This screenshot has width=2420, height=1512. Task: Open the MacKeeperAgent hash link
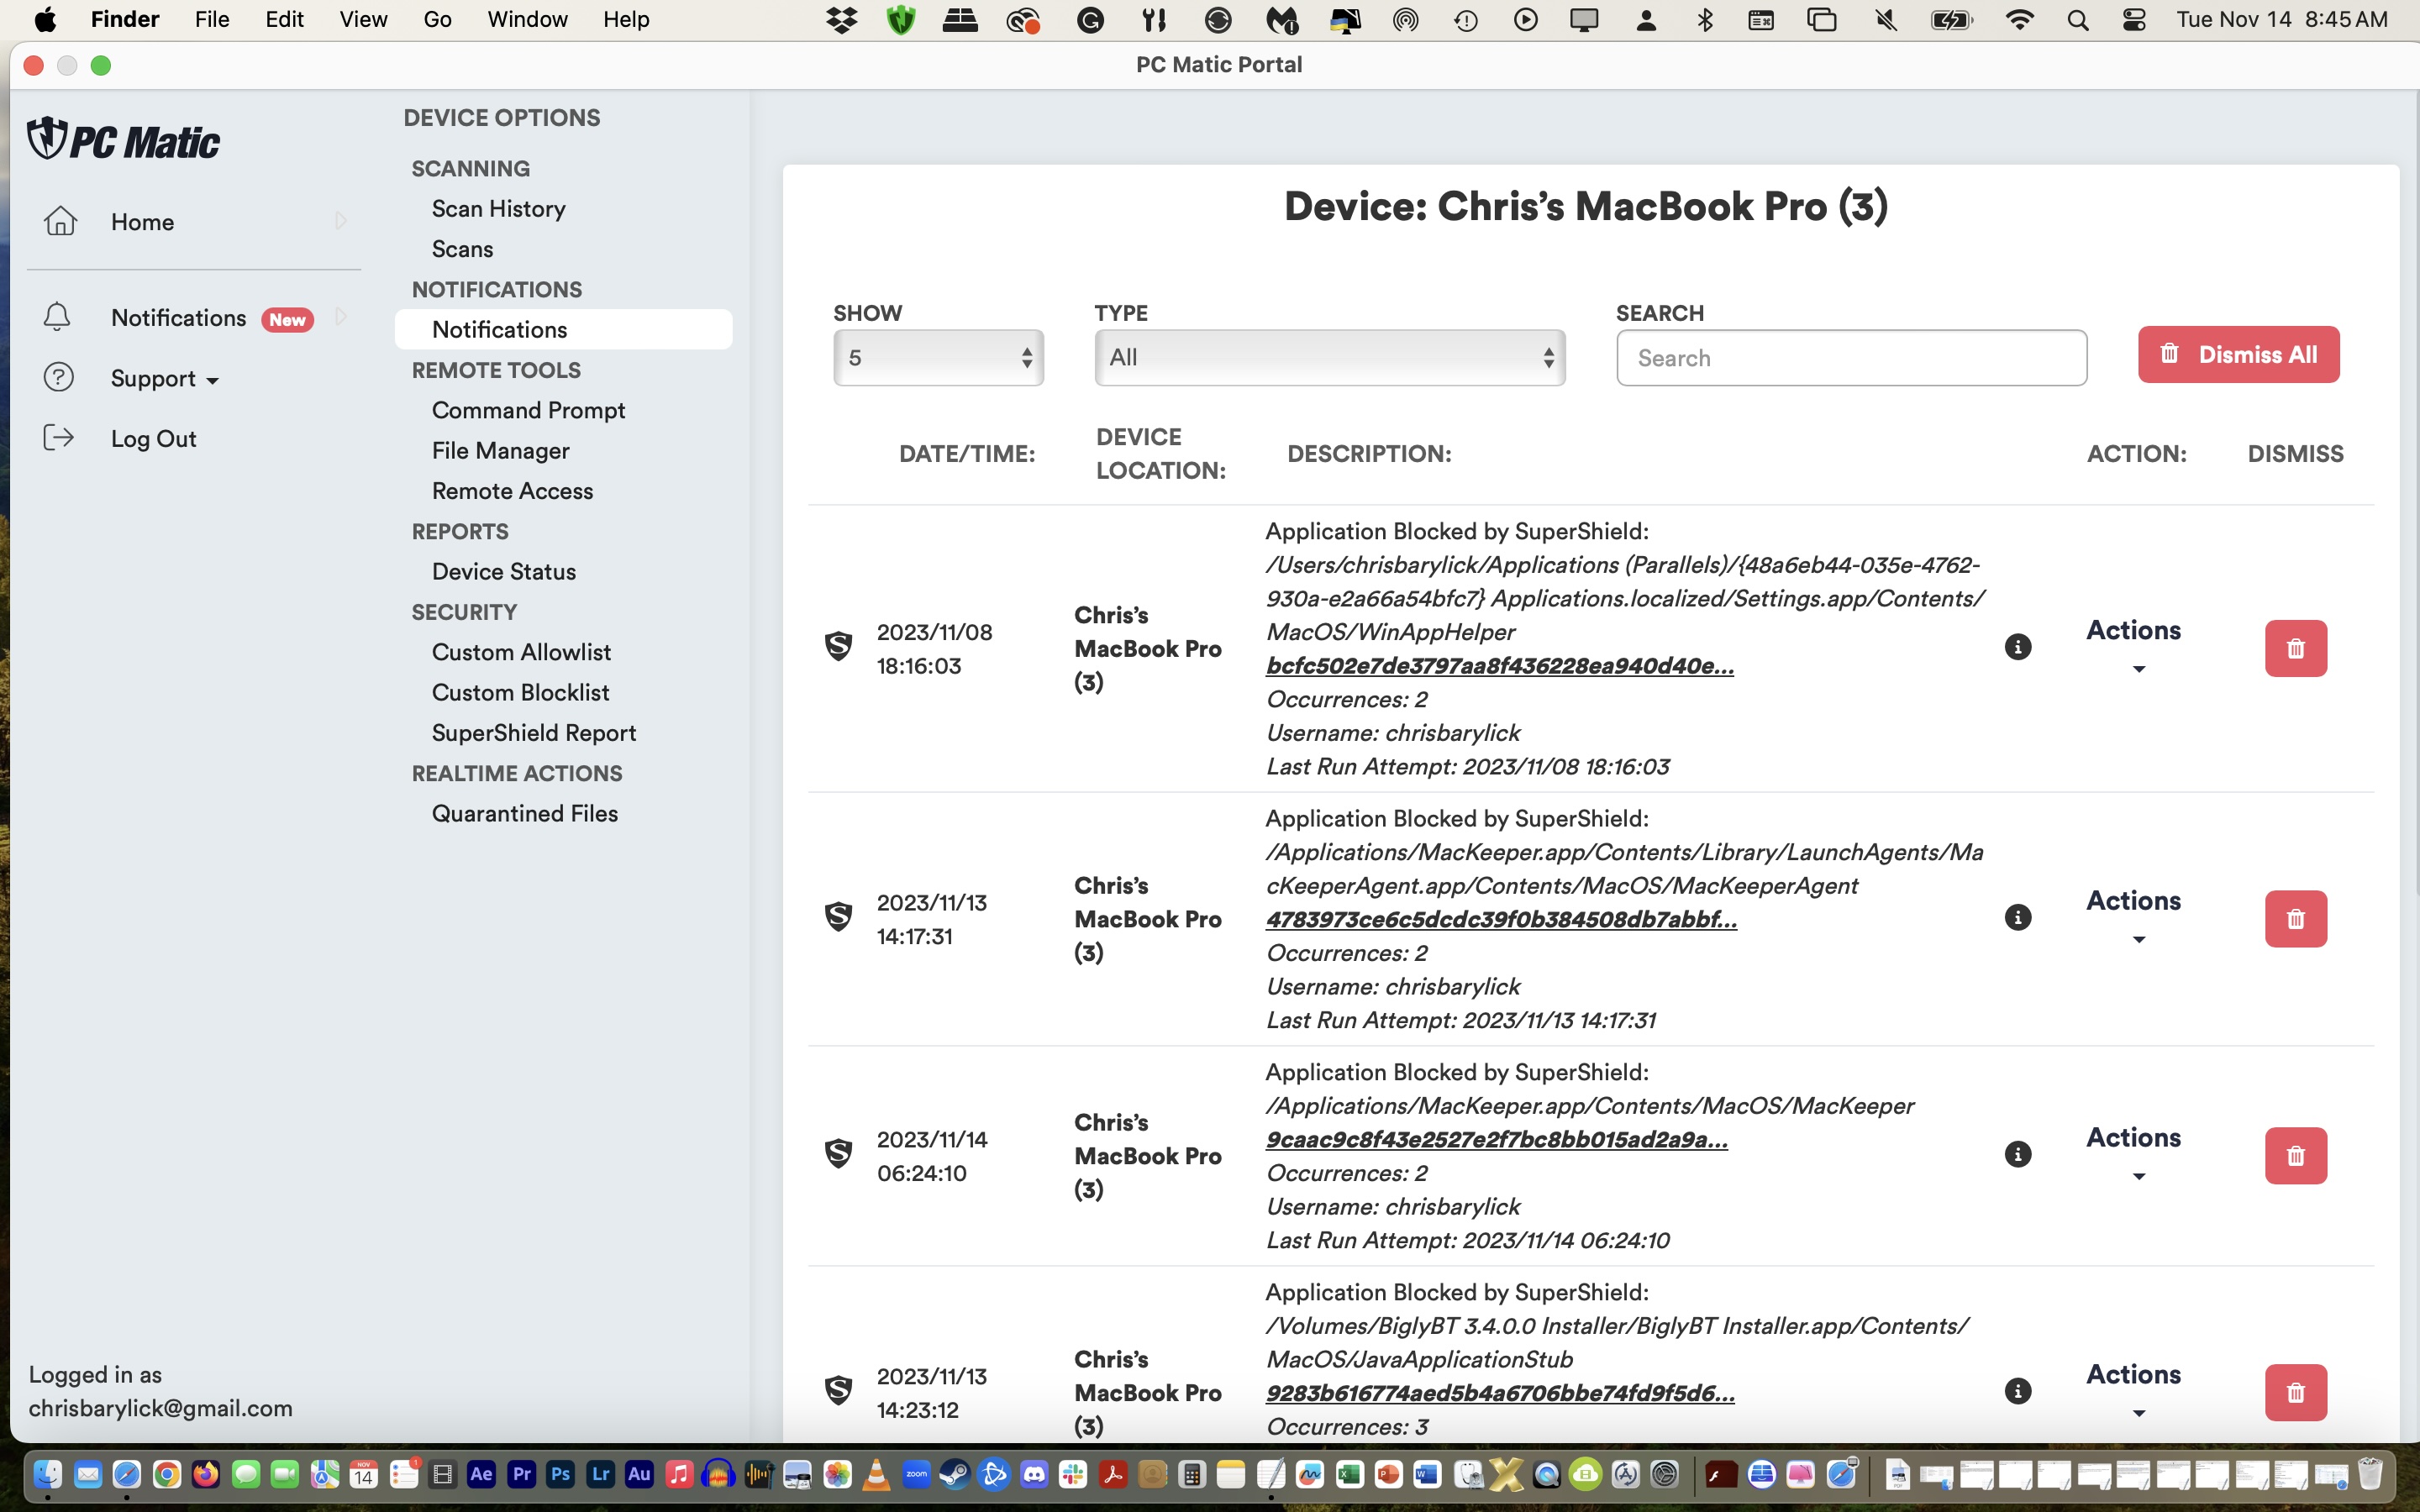[1498, 919]
